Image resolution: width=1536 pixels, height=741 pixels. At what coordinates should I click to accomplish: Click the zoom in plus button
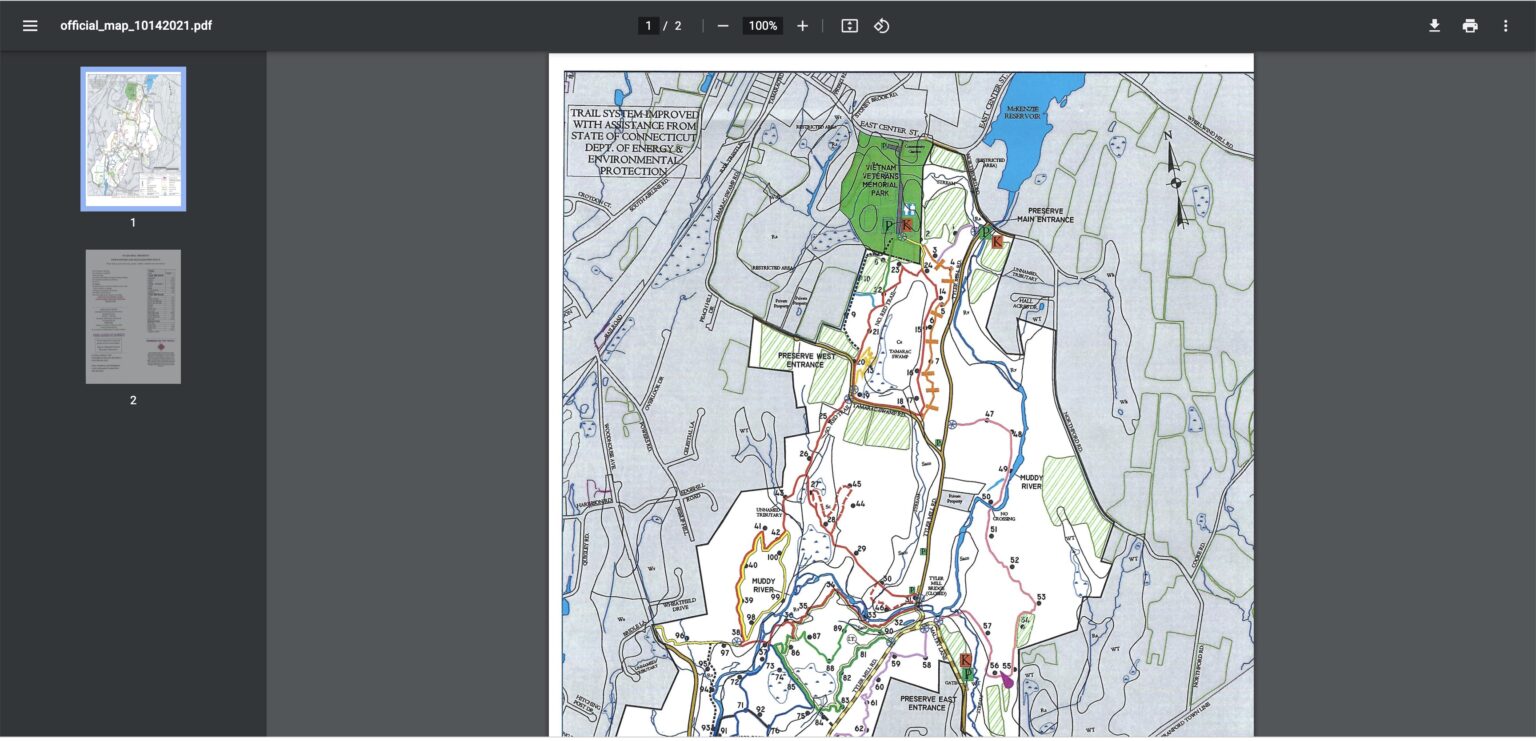[802, 26]
